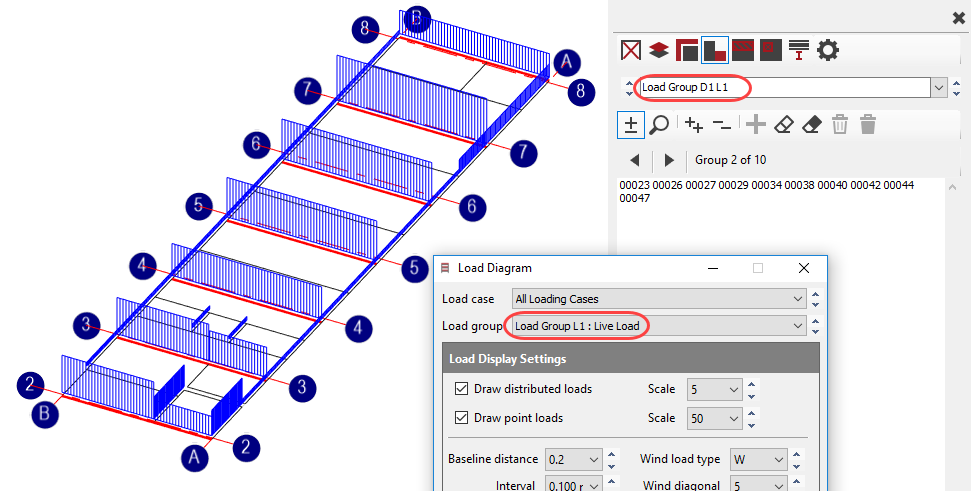The image size is (971, 491).
Task: Click the Group 2 of 10 label
Action: [x=730, y=160]
